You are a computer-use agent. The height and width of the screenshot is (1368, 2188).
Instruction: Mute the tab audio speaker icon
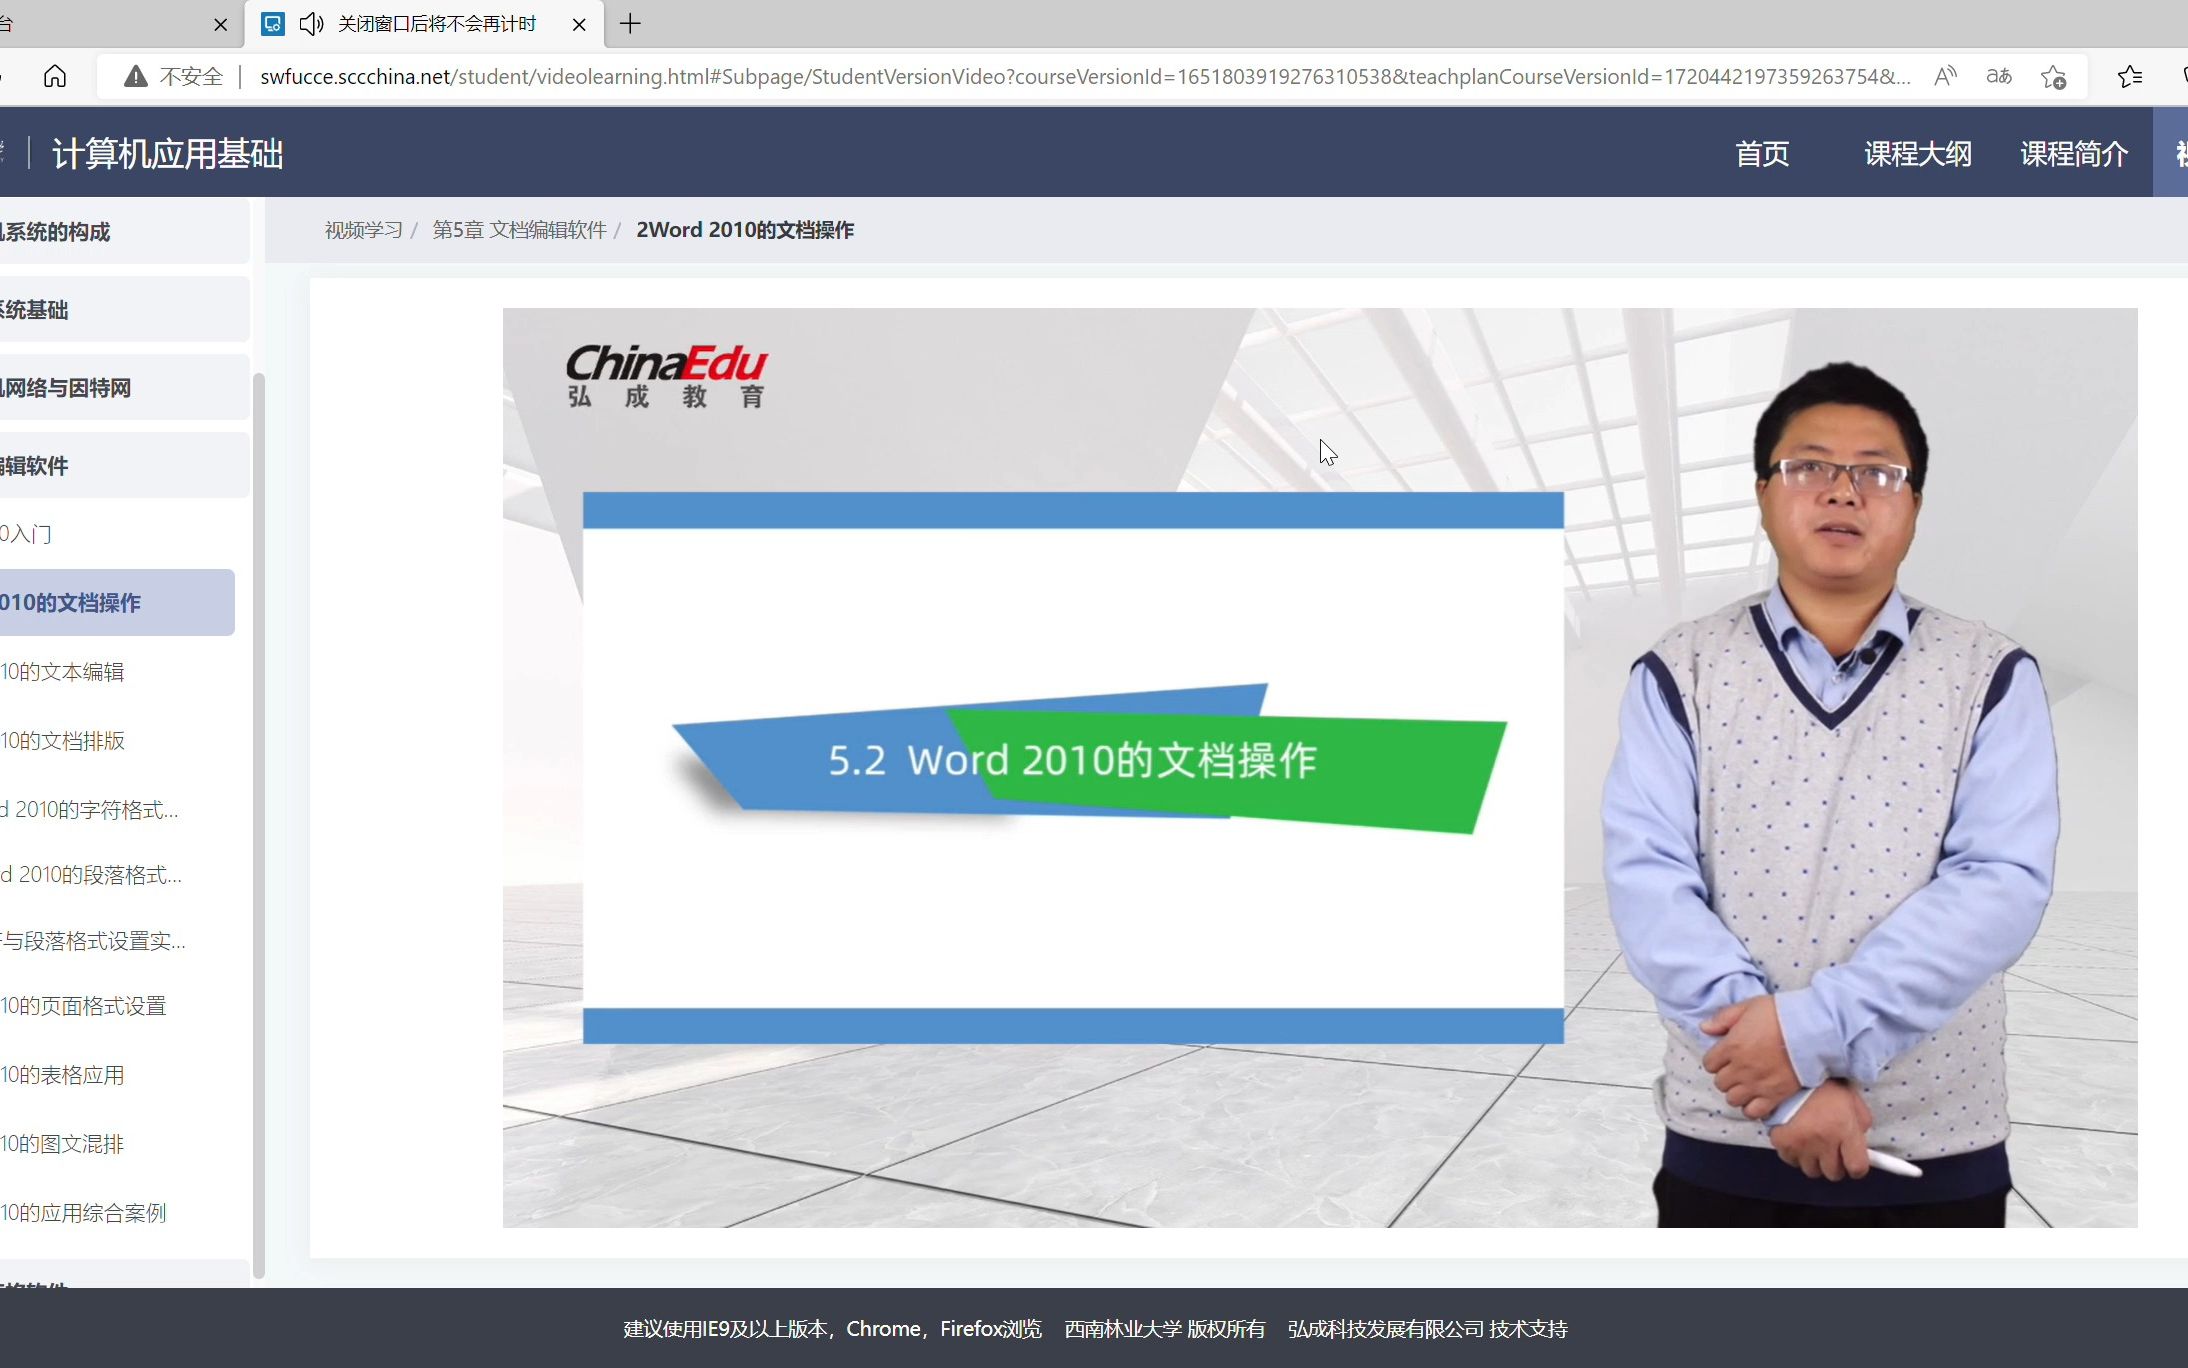tap(311, 24)
